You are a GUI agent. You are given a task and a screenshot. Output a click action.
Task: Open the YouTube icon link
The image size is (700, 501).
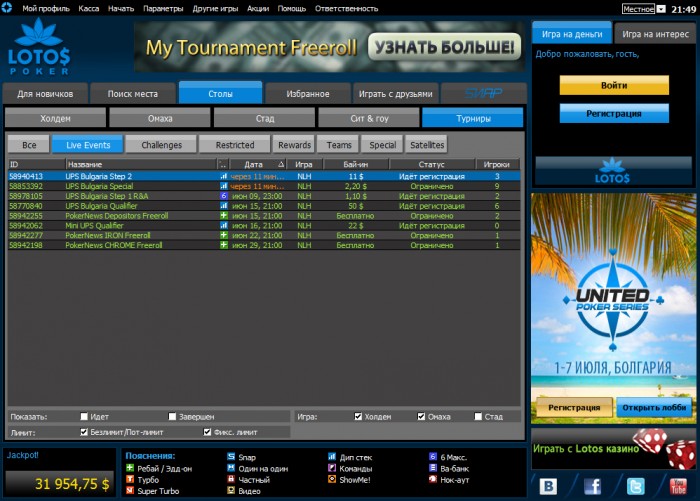point(678,486)
